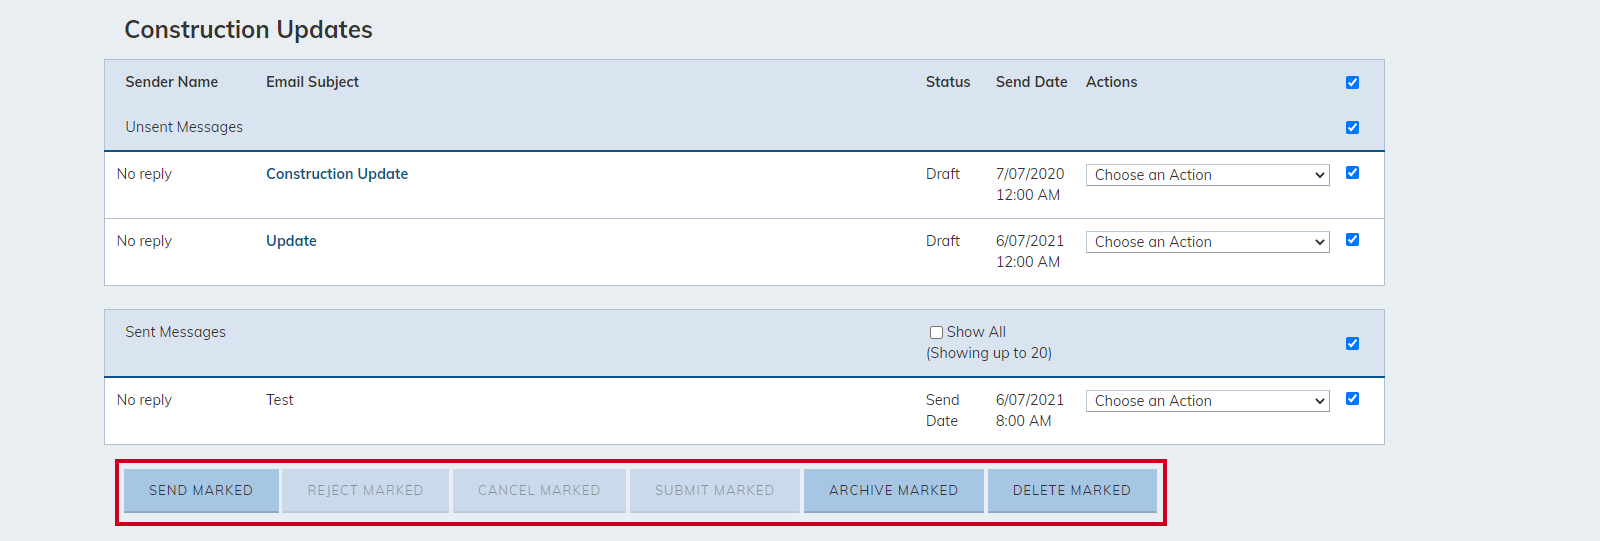Uncheck the Update draft row checkbox

[x=1352, y=239]
